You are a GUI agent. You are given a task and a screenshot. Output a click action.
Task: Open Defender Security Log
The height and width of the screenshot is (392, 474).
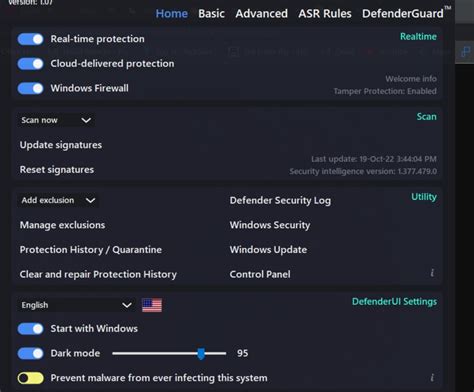coord(280,200)
